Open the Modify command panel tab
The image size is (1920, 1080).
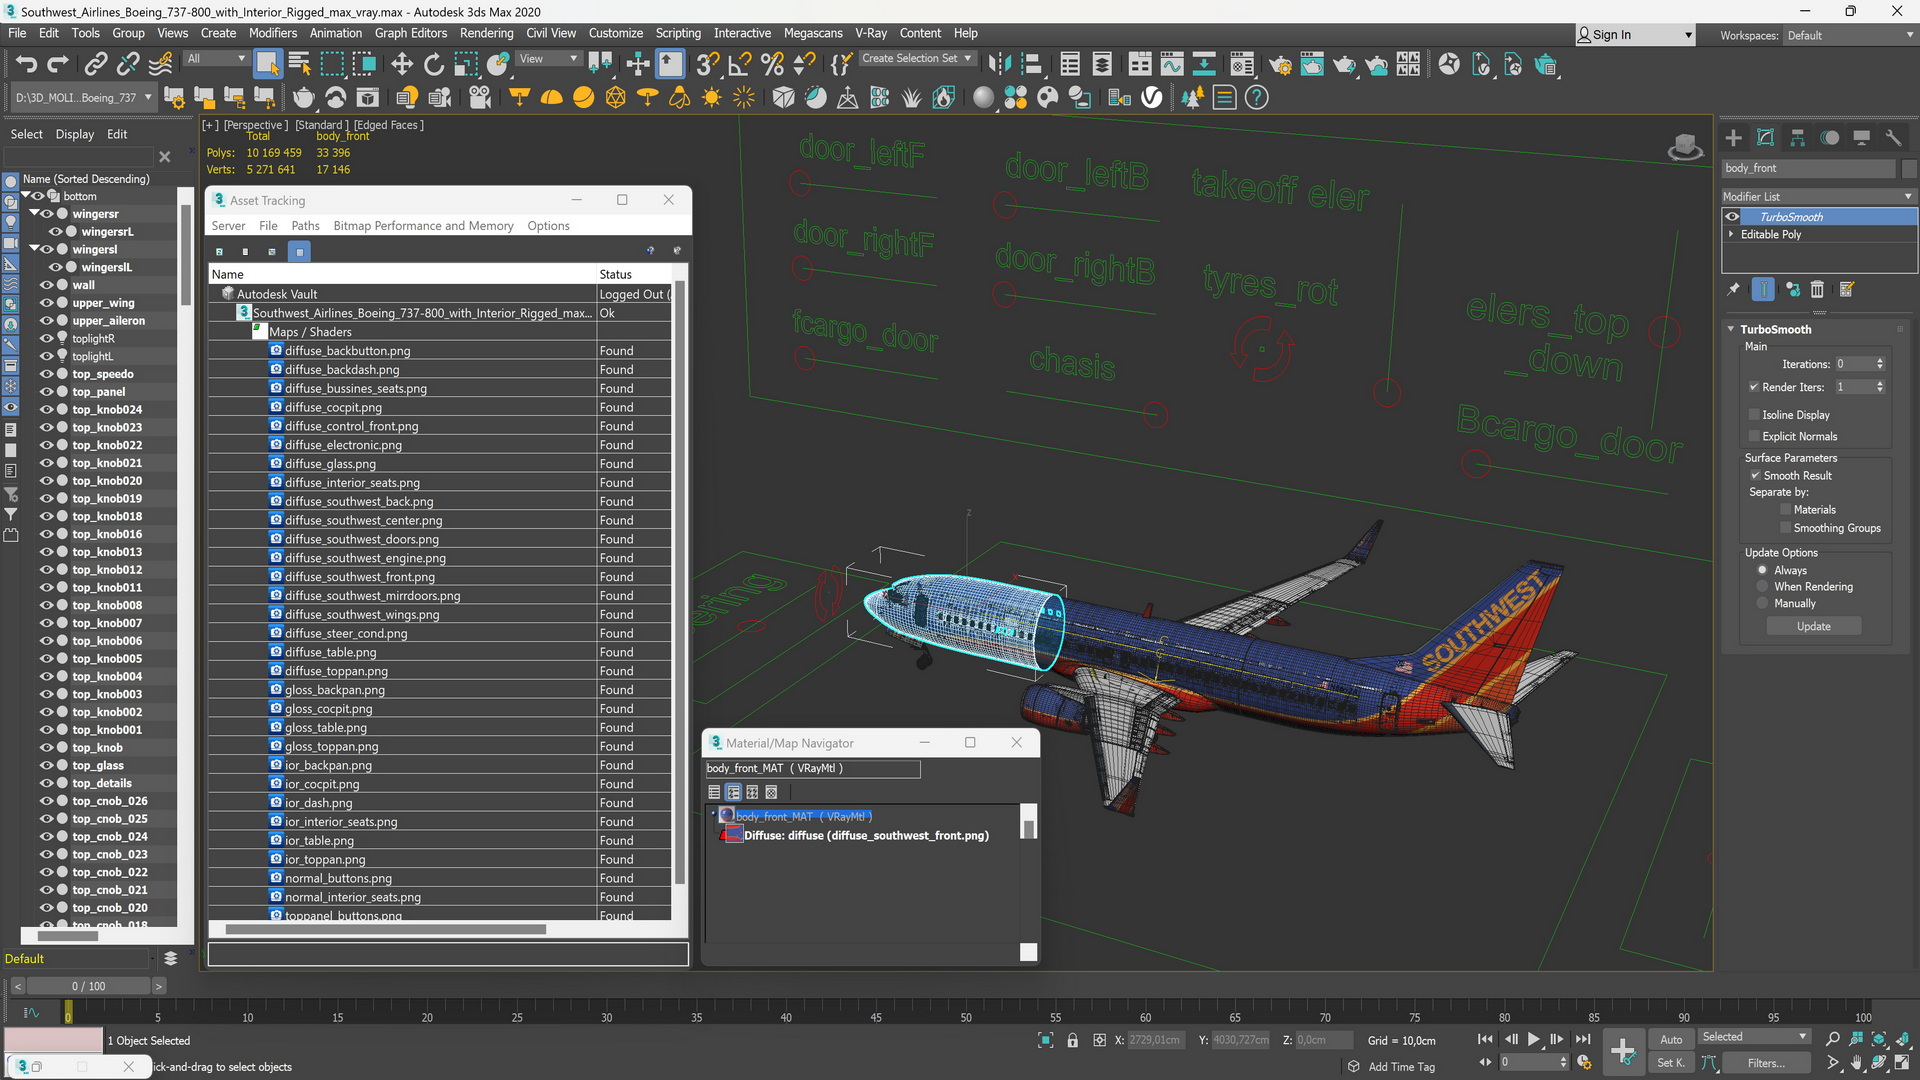1766,137
